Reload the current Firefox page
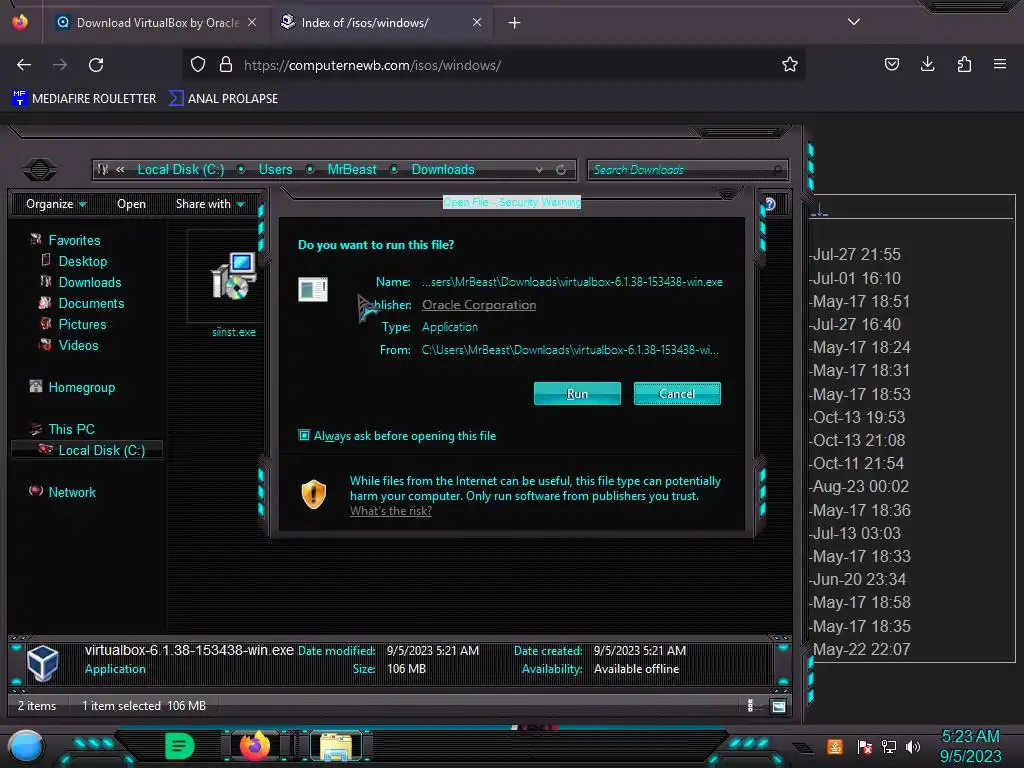Viewport: 1024px width, 768px height. point(96,65)
